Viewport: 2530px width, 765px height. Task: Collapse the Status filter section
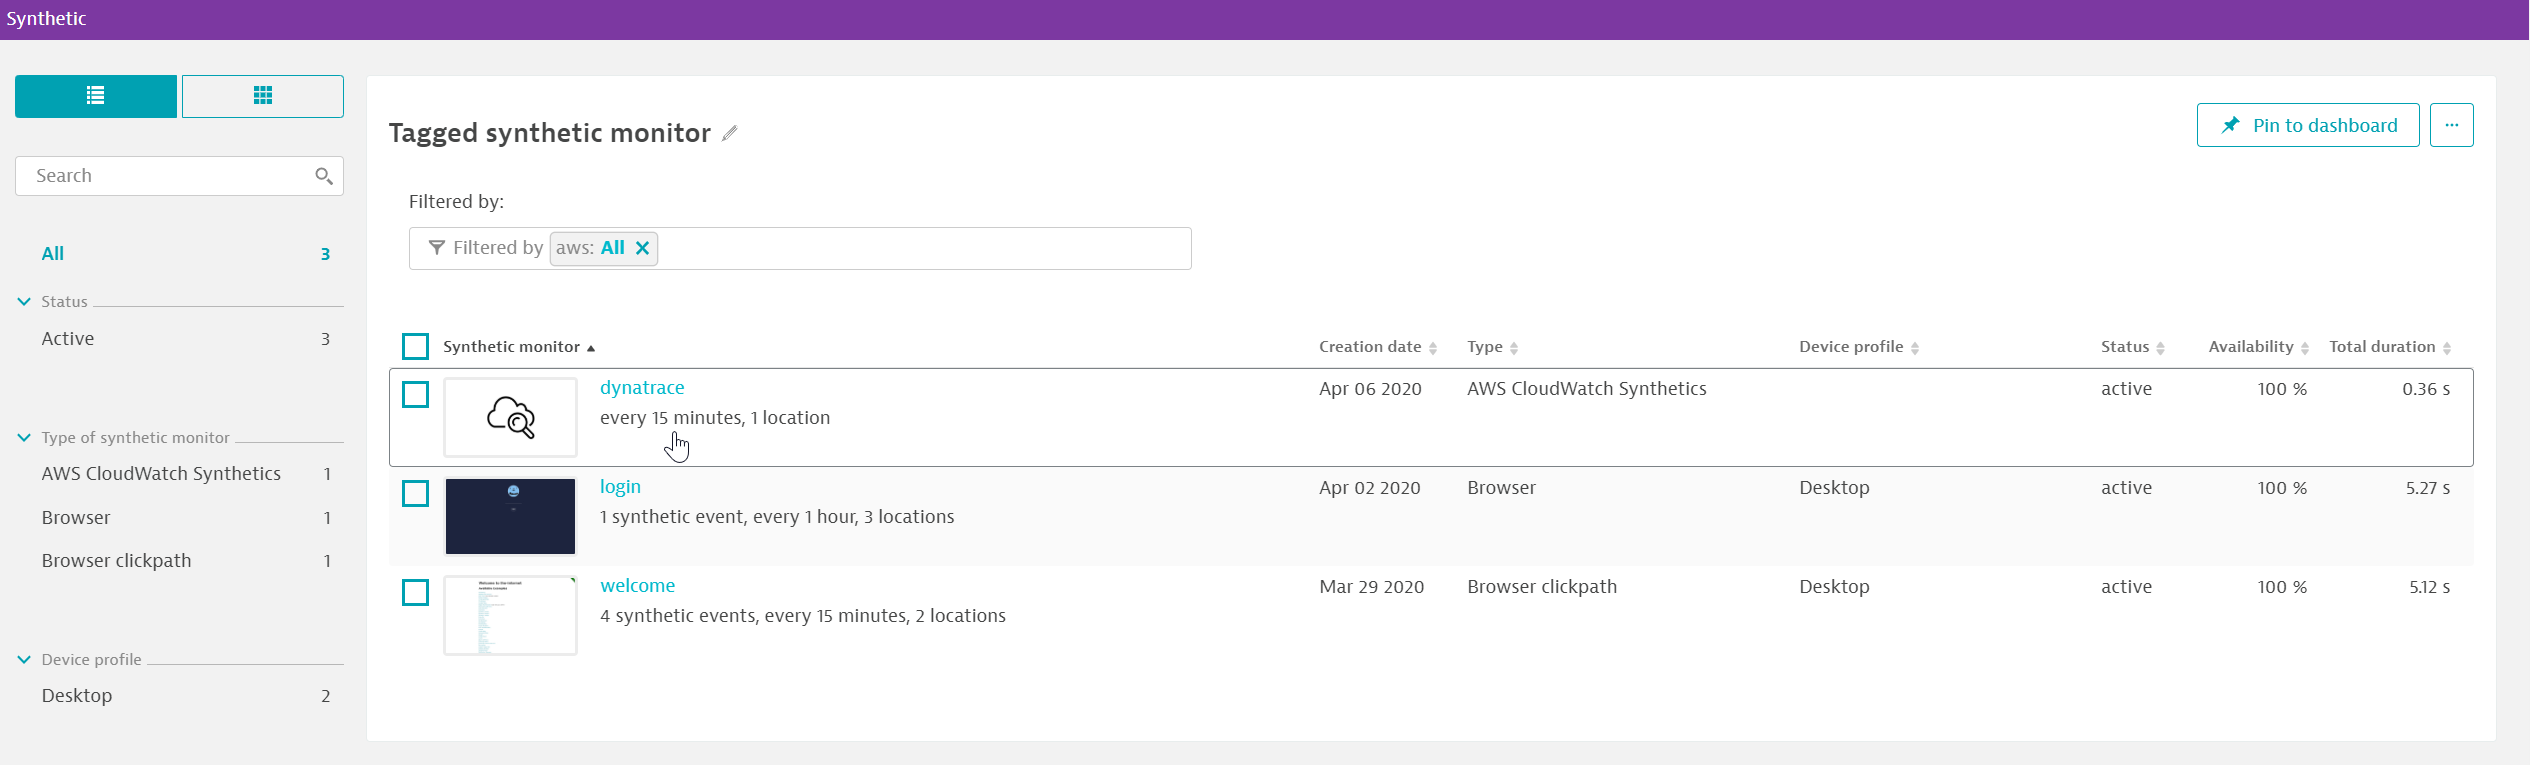coord(24,301)
